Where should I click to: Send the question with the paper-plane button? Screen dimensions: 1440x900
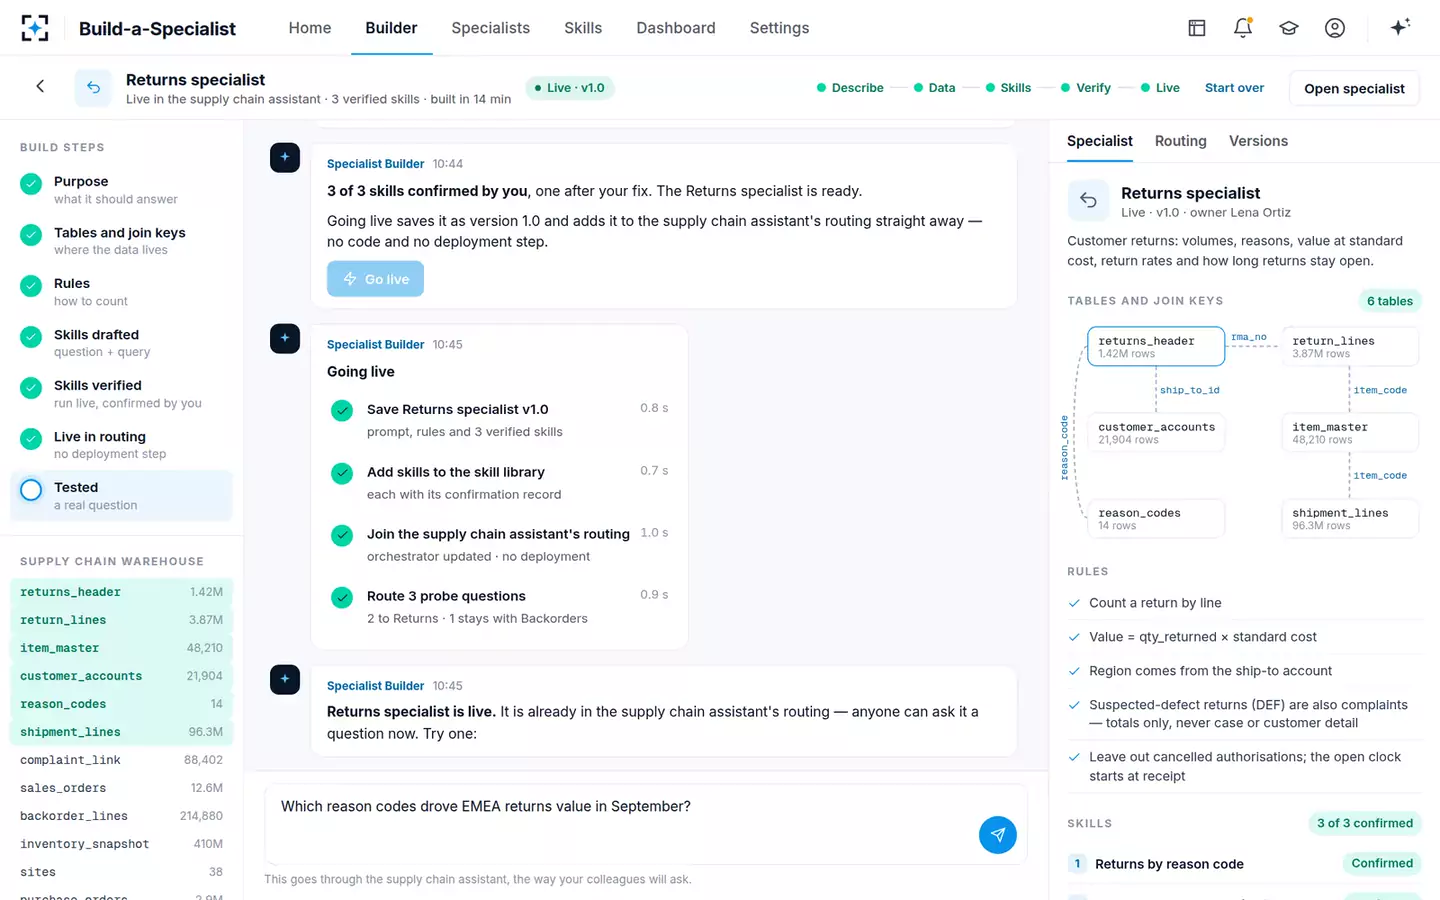pos(998,835)
